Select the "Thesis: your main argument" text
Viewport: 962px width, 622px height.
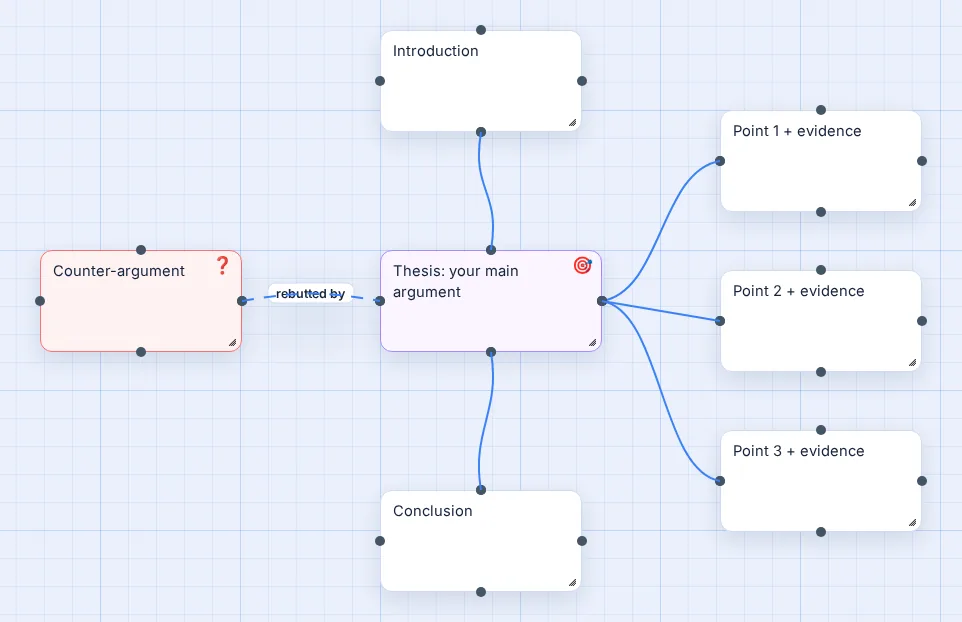pyautogui.click(x=456, y=282)
